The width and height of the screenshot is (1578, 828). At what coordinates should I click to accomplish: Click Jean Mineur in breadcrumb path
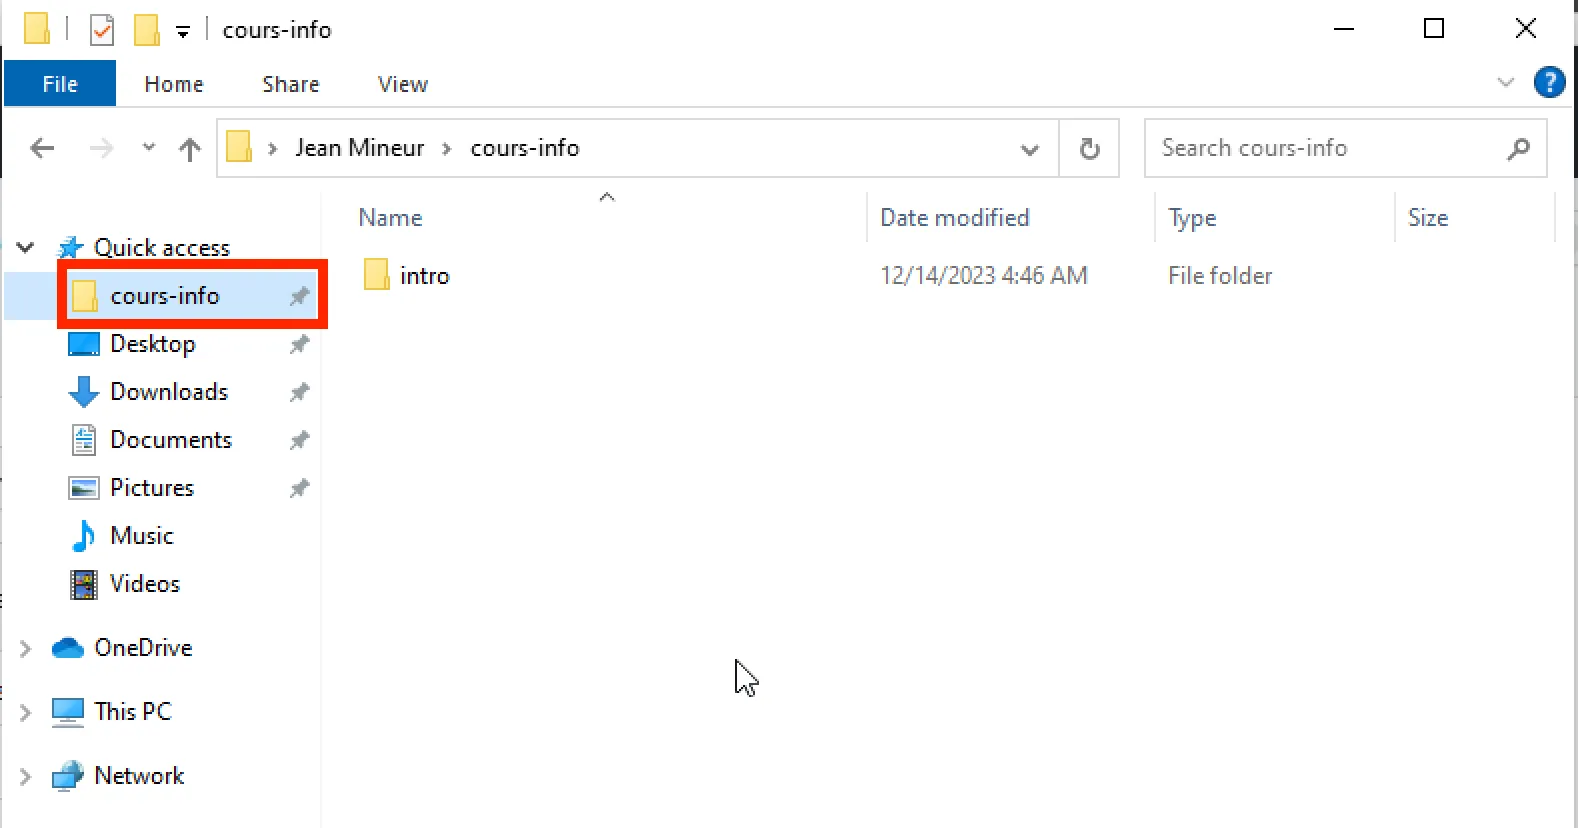coord(359,148)
